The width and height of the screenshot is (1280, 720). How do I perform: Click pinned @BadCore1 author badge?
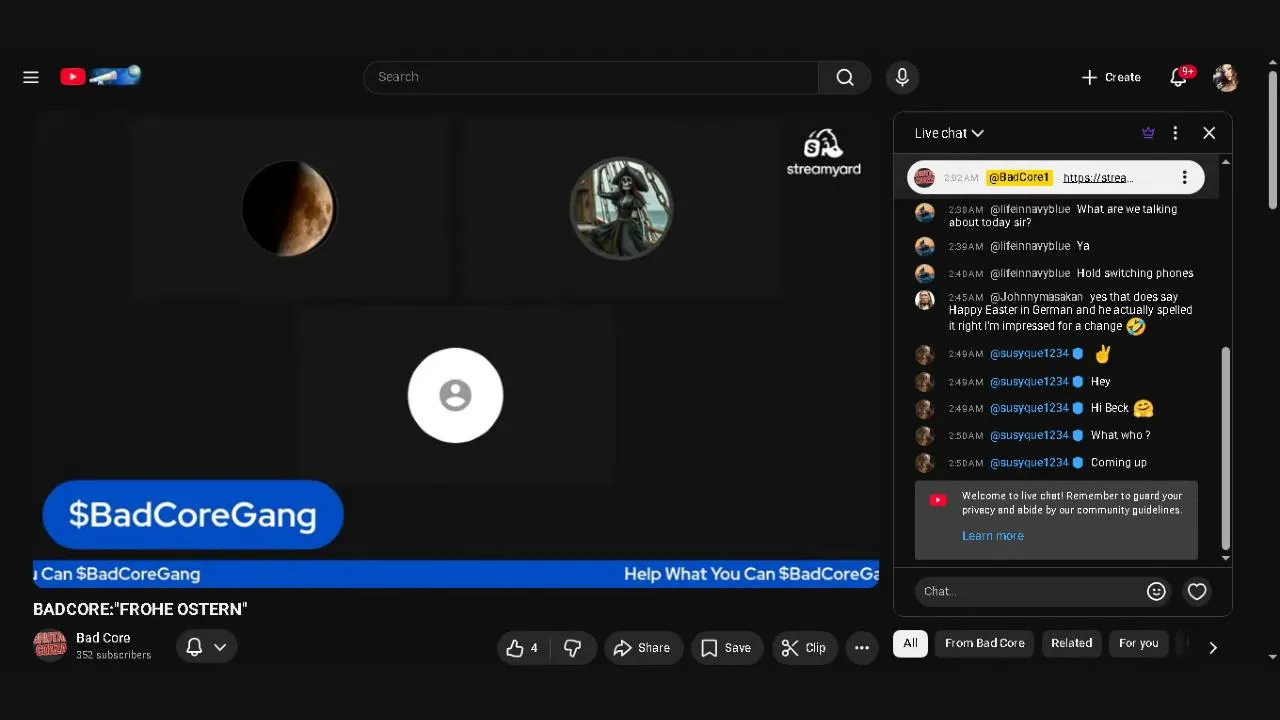[1019, 177]
